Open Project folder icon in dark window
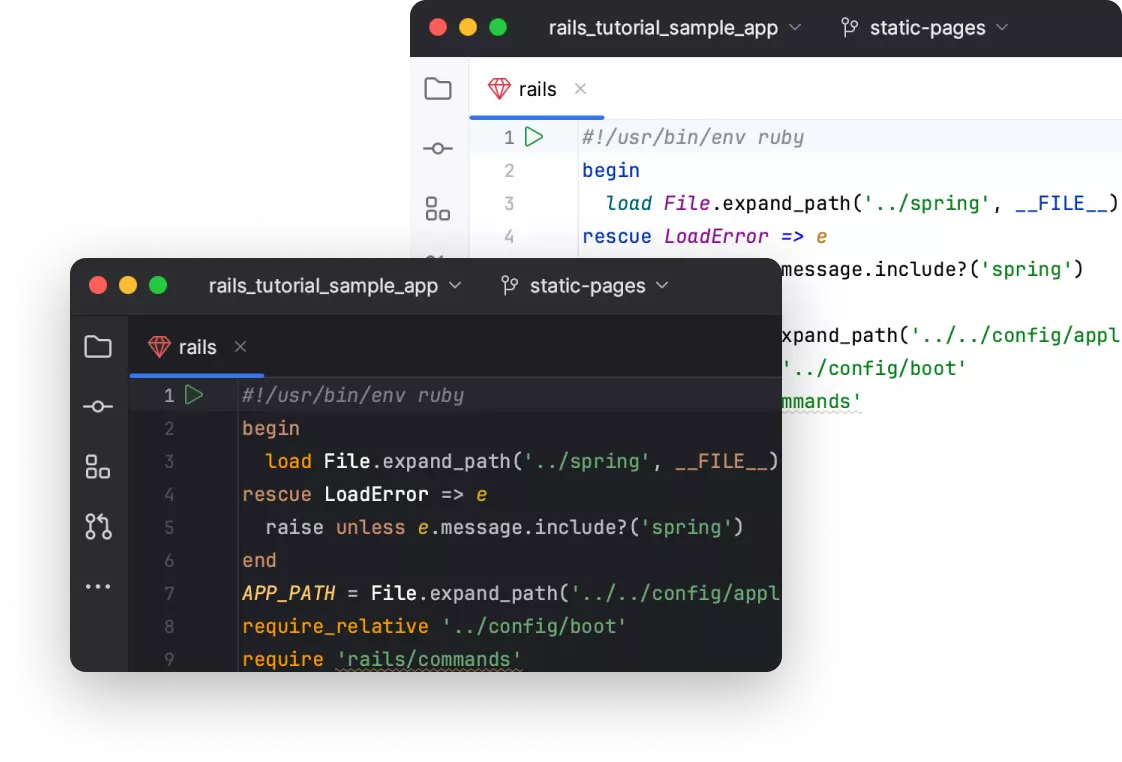This screenshot has height=762, width=1122. (x=98, y=347)
